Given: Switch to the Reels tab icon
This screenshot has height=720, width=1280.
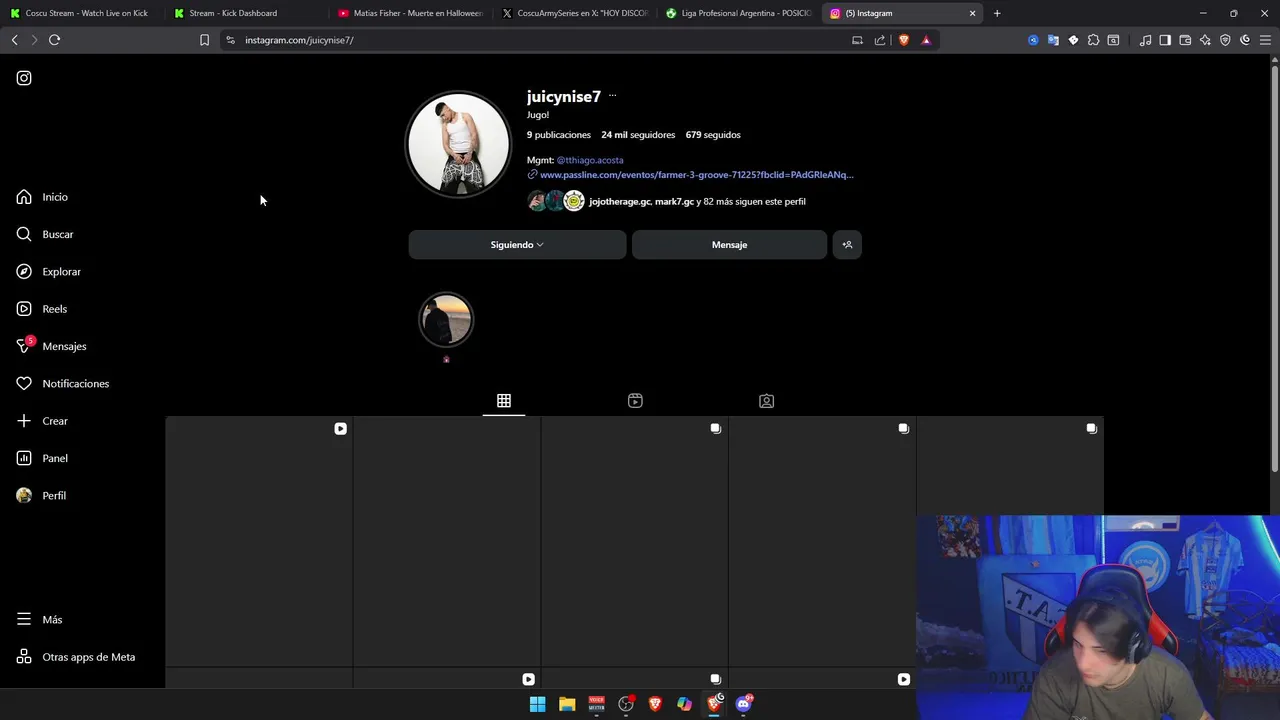Looking at the screenshot, I should (635, 401).
